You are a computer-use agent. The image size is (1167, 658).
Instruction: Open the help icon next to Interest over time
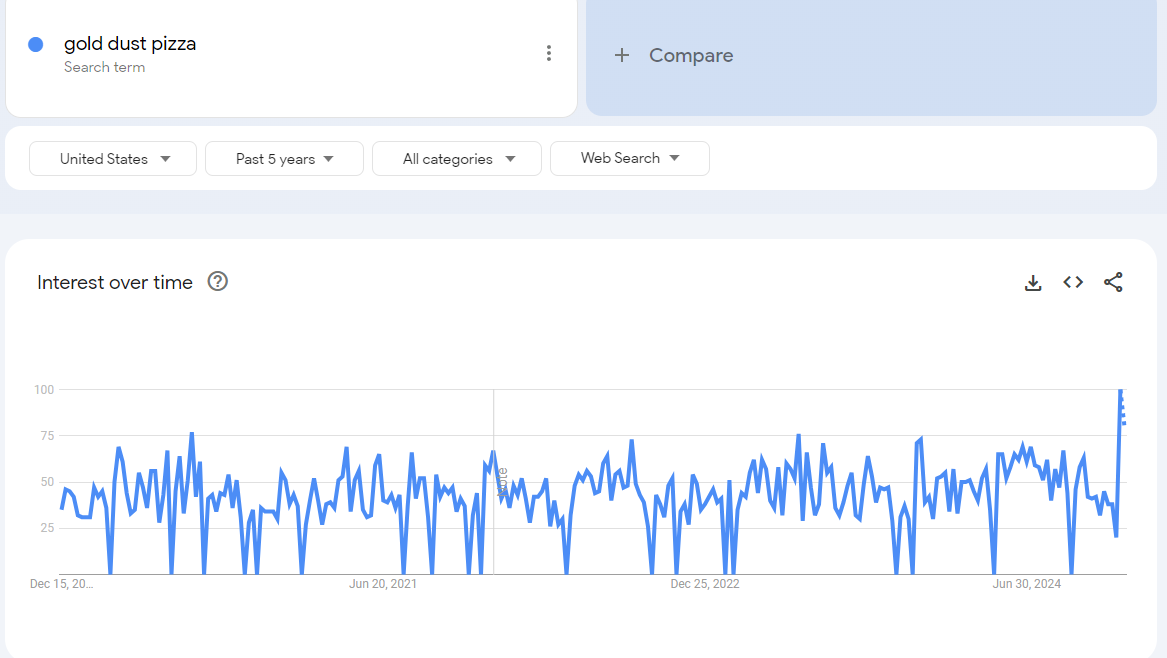218,282
